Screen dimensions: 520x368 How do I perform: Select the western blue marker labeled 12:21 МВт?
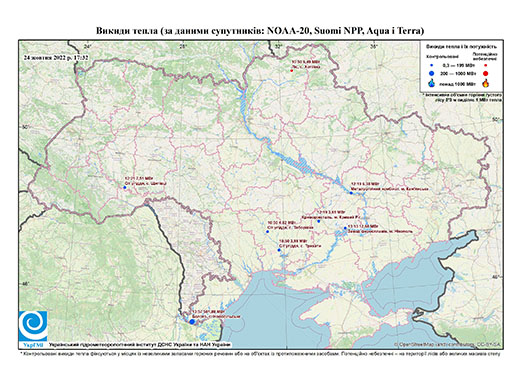(x=125, y=188)
